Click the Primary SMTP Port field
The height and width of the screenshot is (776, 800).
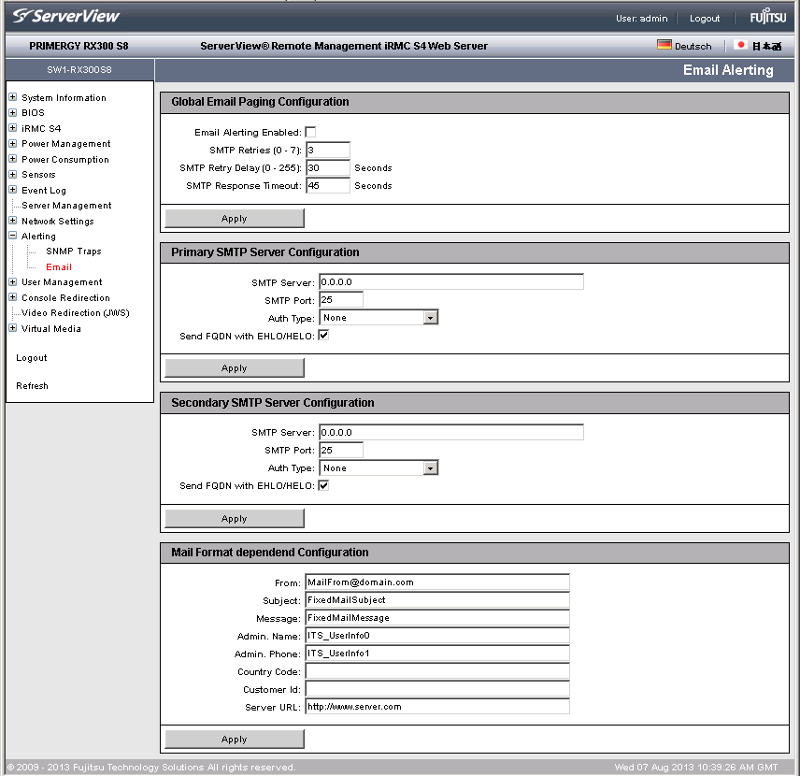pyautogui.click(x=341, y=299)
